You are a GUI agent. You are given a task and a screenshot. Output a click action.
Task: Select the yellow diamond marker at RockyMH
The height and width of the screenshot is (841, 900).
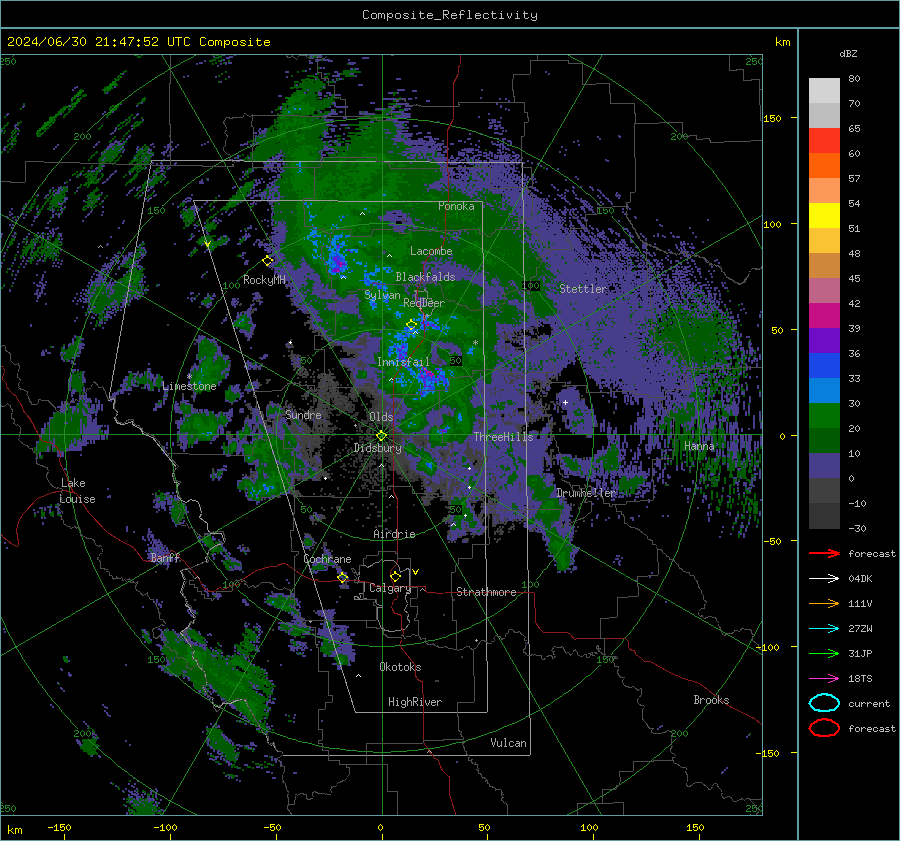click(x=267, y=261)
